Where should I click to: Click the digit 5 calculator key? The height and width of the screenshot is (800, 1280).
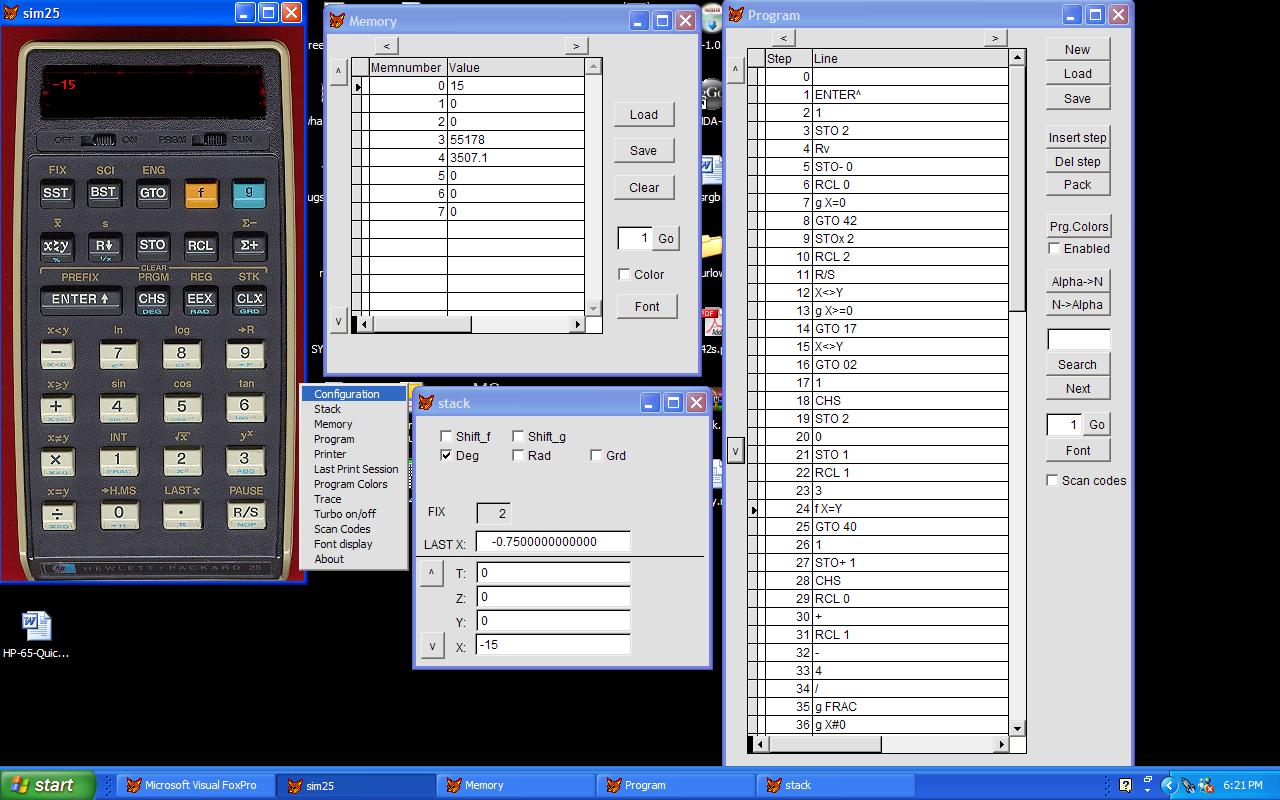182,408
